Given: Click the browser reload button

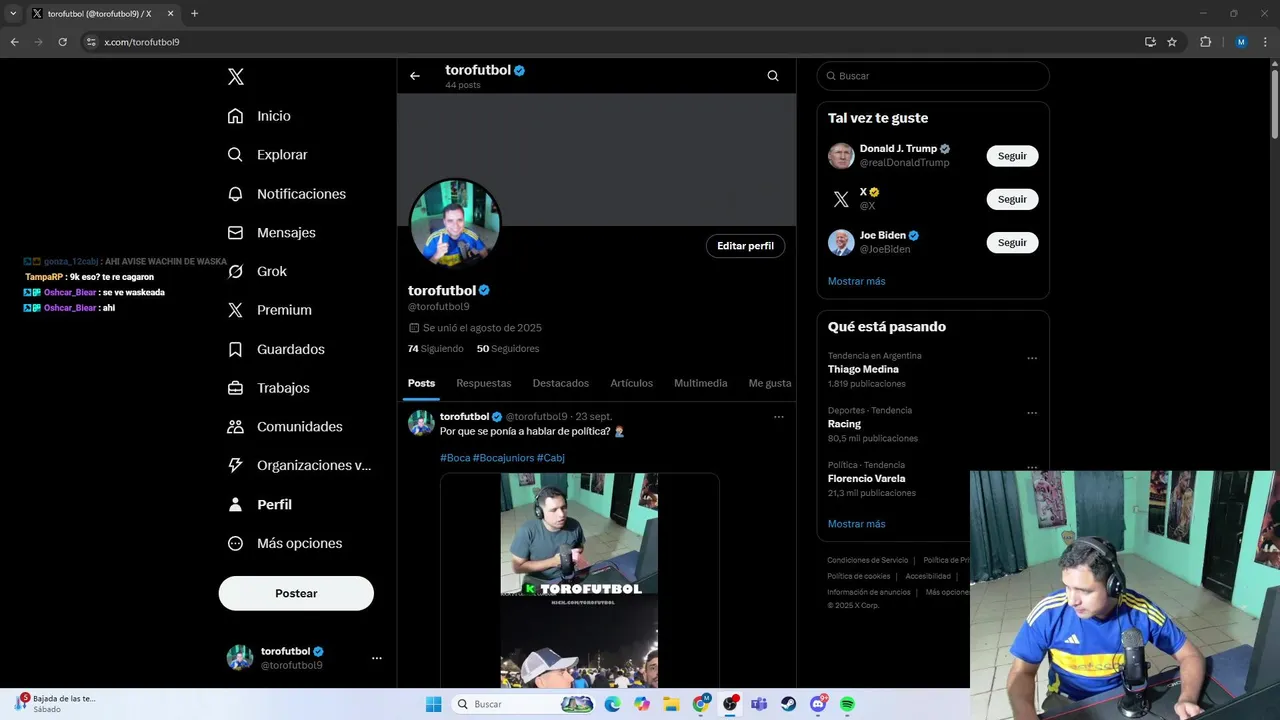Looking at the screenshot, I should coord(63,42).
